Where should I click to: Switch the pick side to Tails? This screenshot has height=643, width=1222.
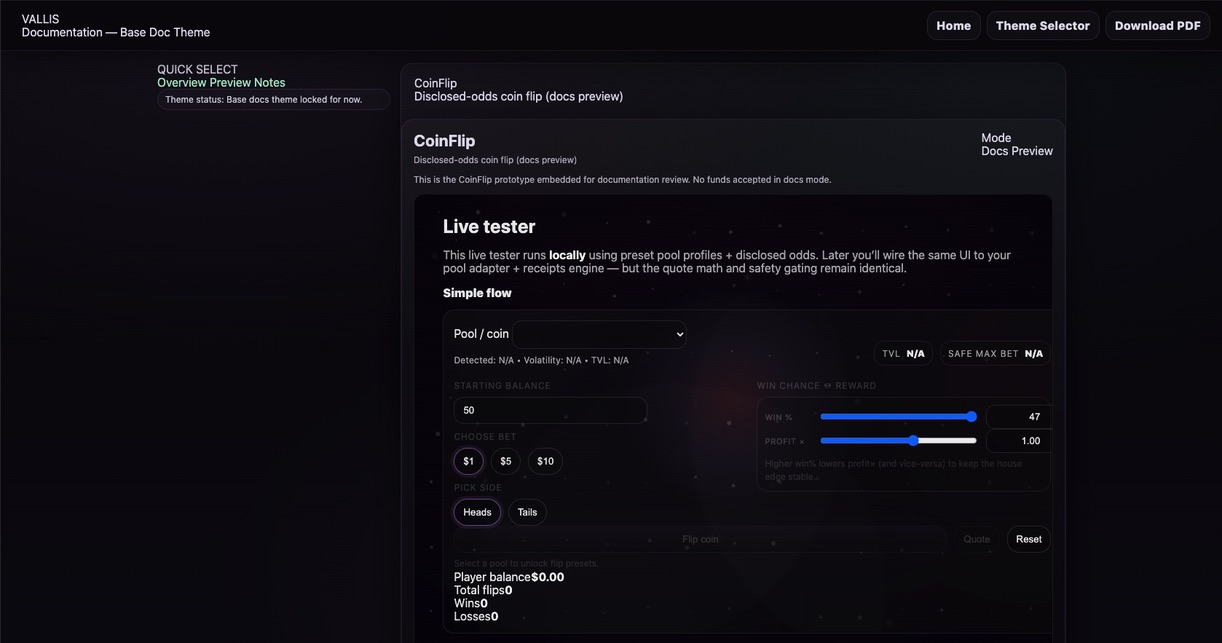click(x=527, y=512)
